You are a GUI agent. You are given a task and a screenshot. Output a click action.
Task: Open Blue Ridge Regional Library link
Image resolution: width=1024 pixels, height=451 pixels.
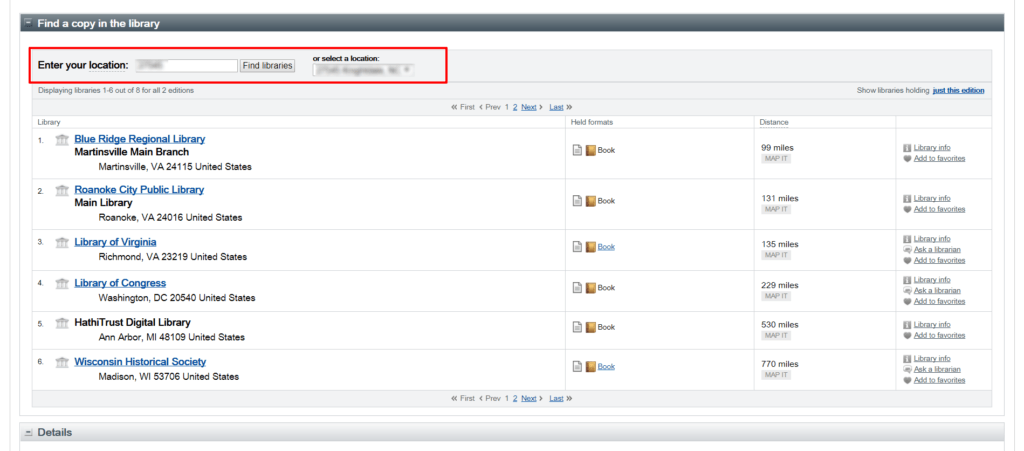click(140, 139)
